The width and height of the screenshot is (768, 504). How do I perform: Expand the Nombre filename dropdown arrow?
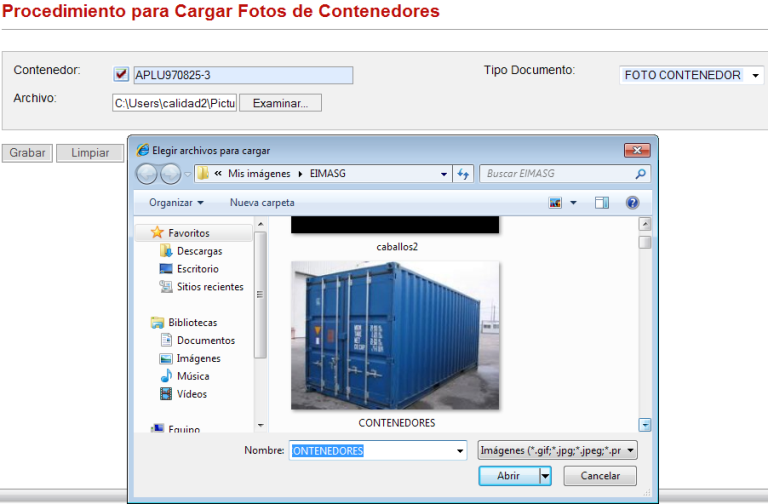(x=460, y=451)
